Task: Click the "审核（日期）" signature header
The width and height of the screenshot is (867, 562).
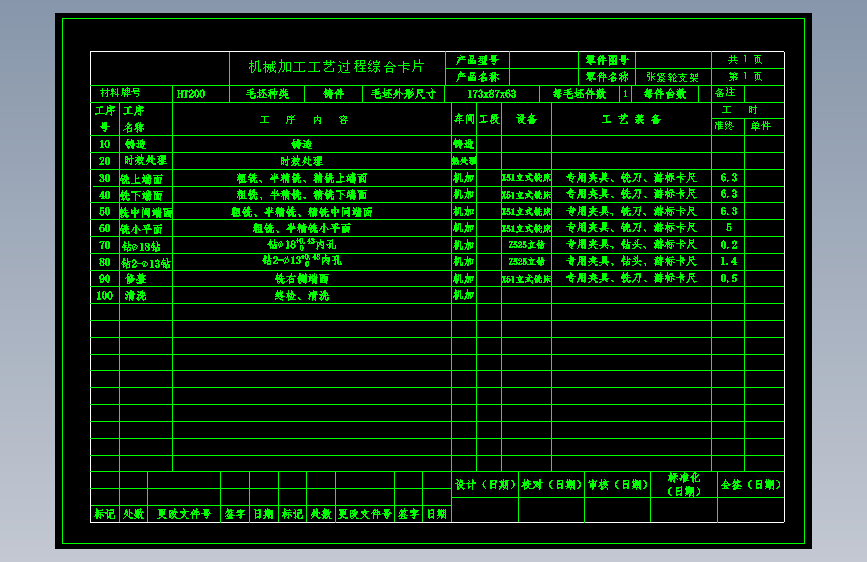Action: [618, 485]
